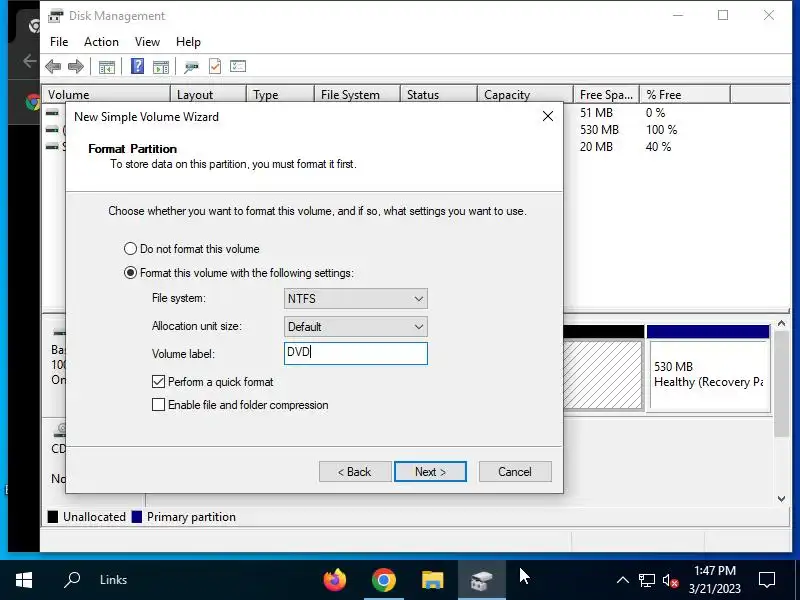Click the % Free column header

685,94
